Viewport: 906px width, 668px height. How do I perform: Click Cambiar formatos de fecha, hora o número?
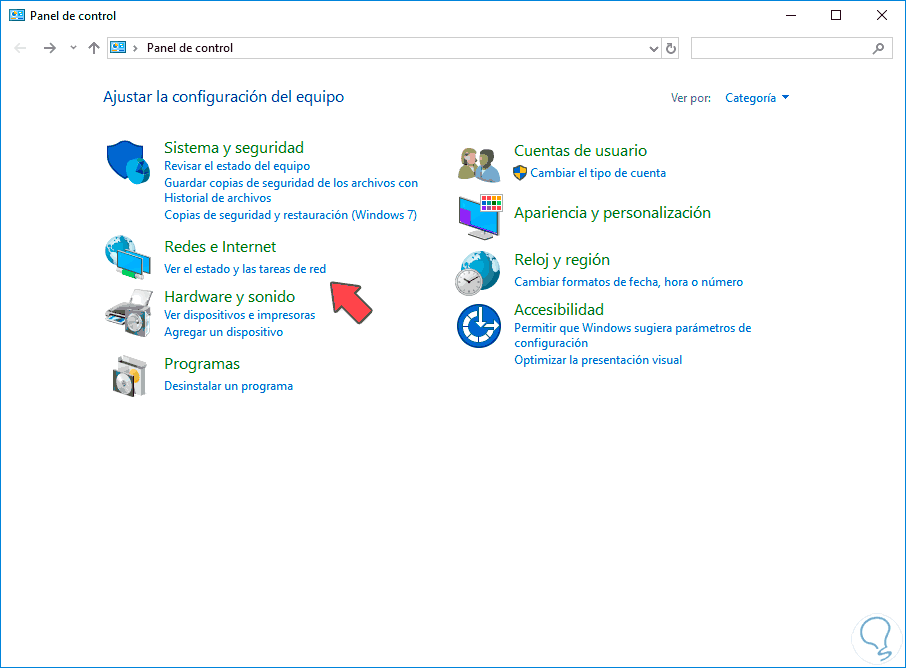pos(629,282)
